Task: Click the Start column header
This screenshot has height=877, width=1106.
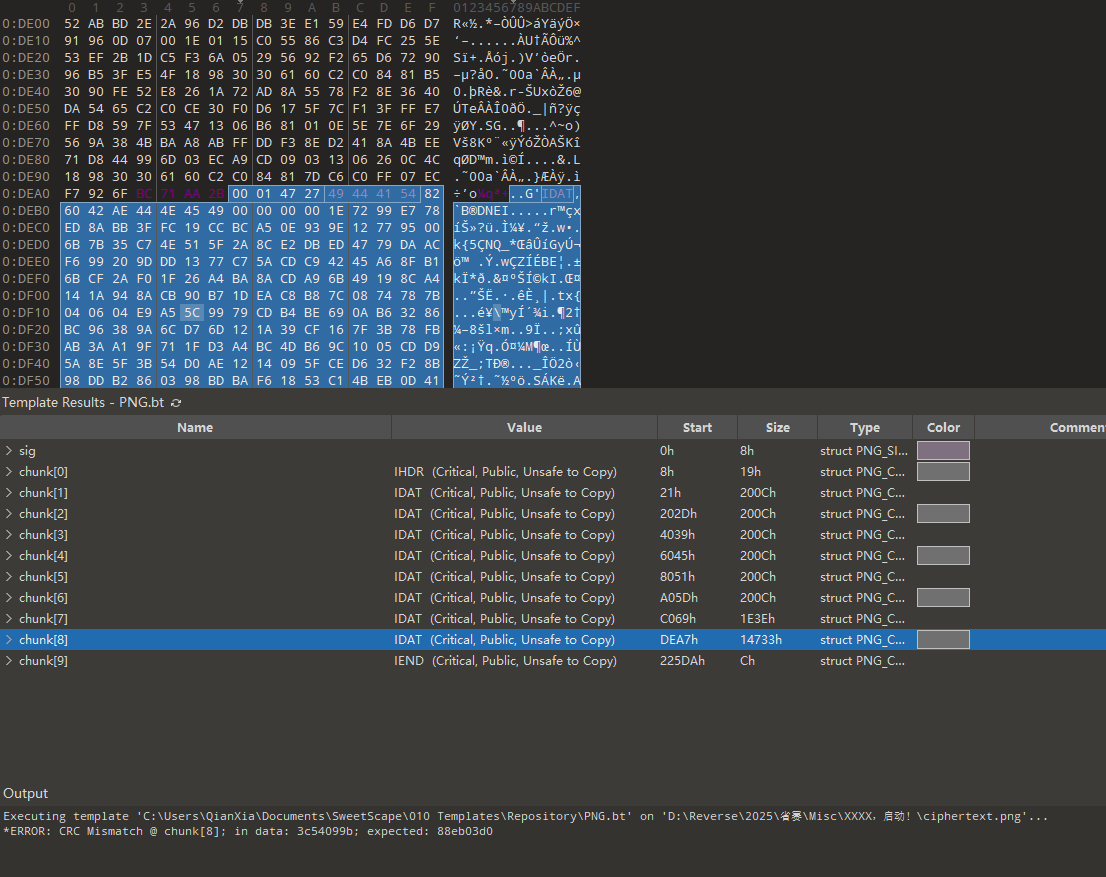Action: tap(697, 428)
